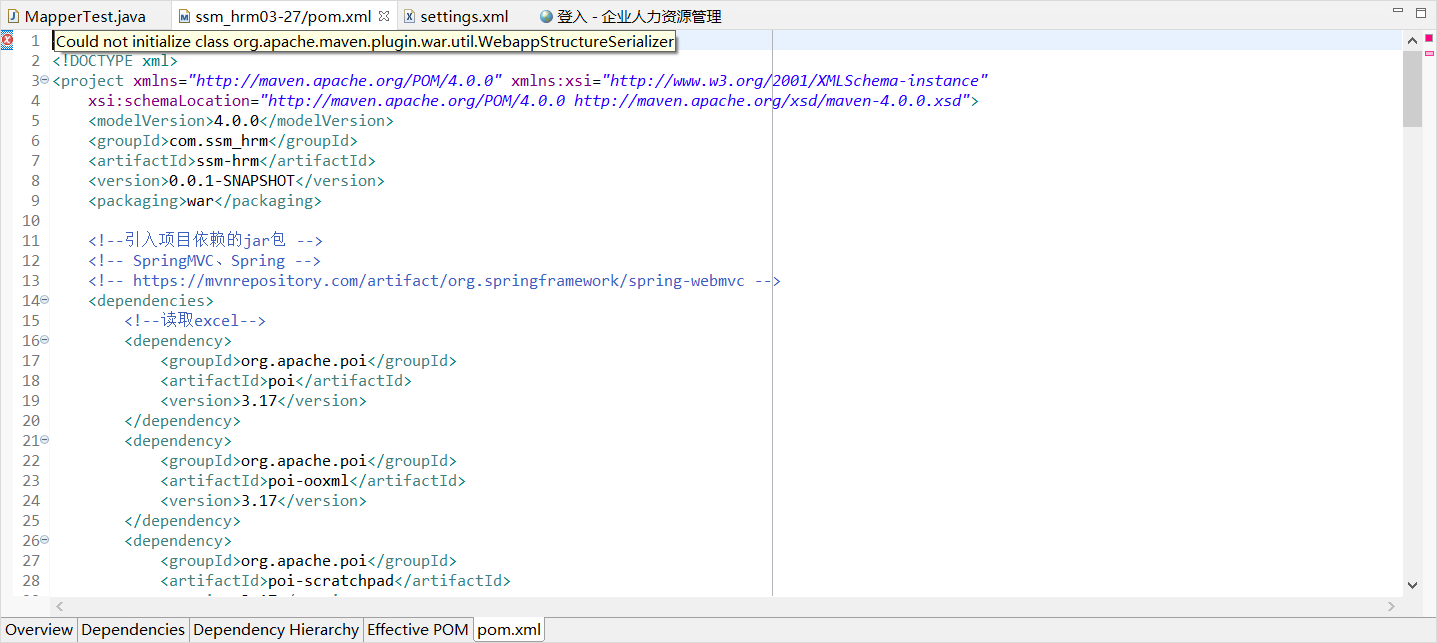The image size is (1437, 643).
Task: Switch to the Dependencies tab
Action: [x=132, y=630]
